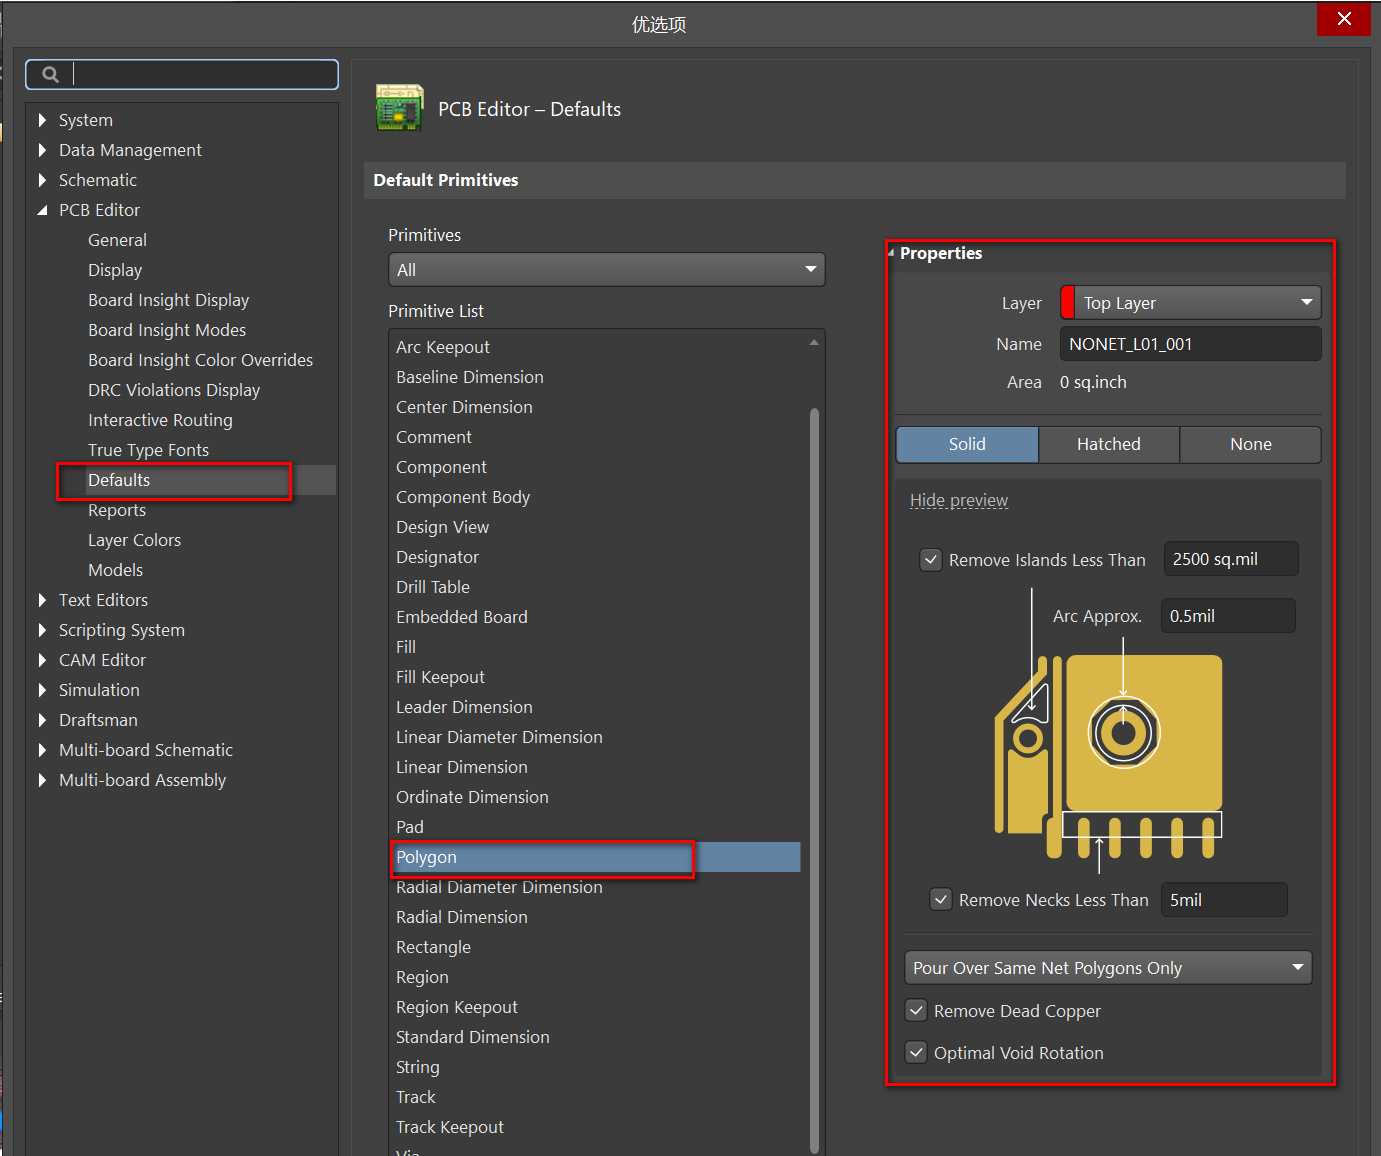Expand the System tree node
Image resolution: width=1381 pixels, height=1156 pixels.
tap(42, 120)
